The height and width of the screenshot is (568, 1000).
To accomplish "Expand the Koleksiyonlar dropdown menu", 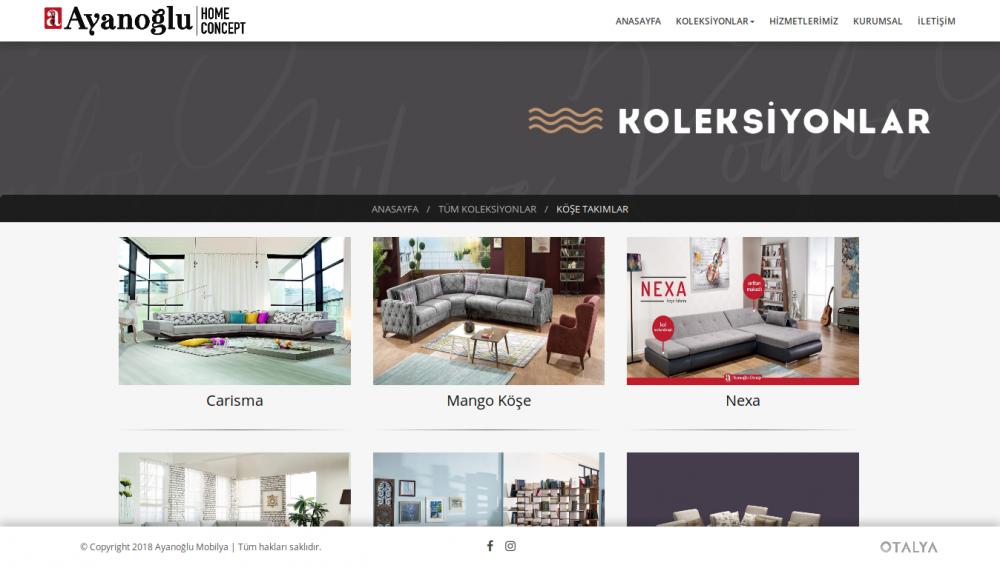I will [x=715, y=21].
